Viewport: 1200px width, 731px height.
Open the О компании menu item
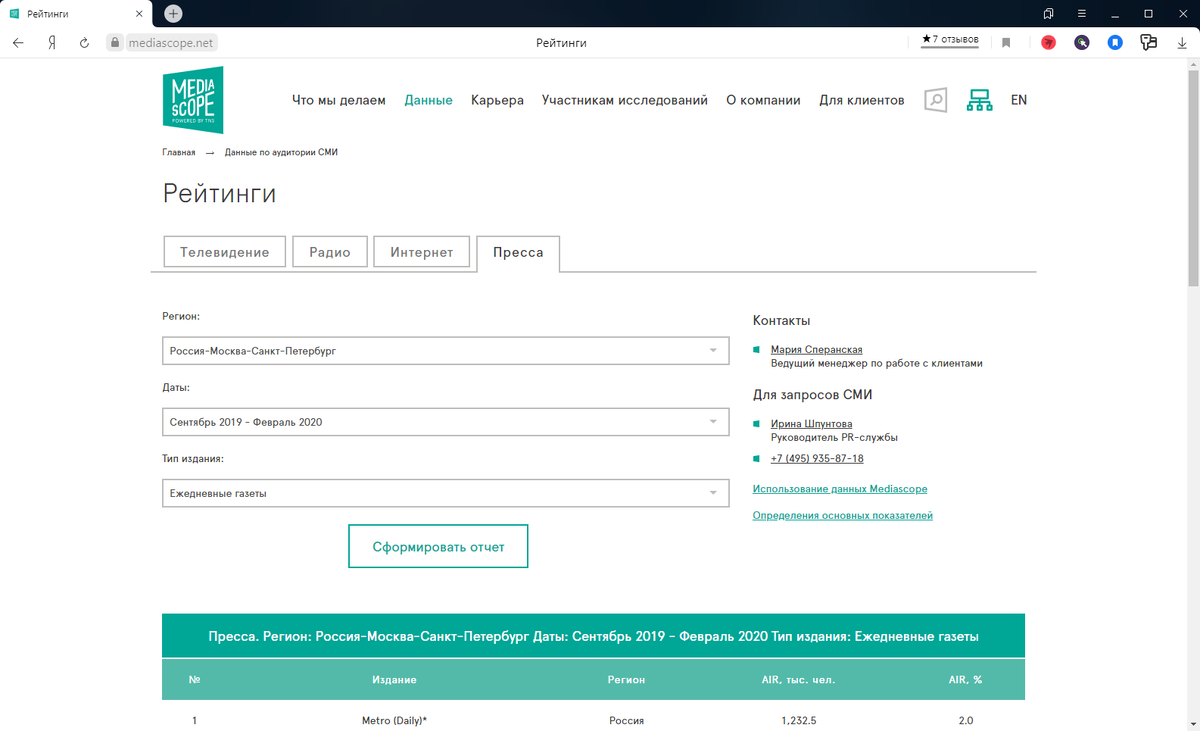pos(763,100)
